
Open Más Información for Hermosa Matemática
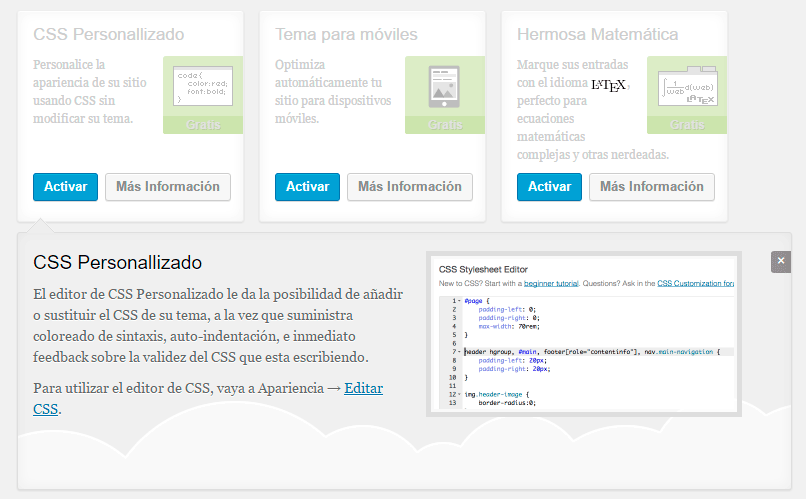tap(652, 187)
